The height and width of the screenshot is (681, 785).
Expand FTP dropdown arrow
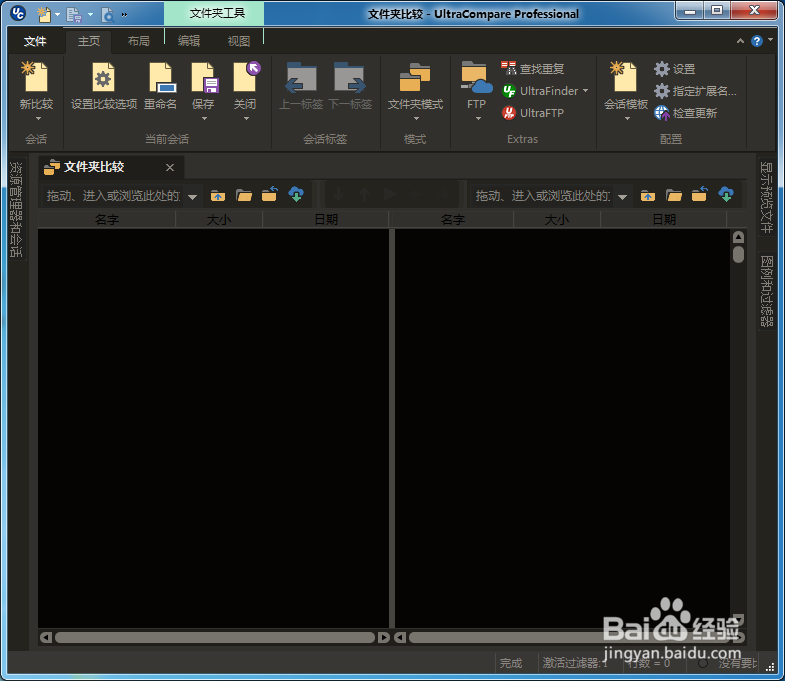click(478, 119)
